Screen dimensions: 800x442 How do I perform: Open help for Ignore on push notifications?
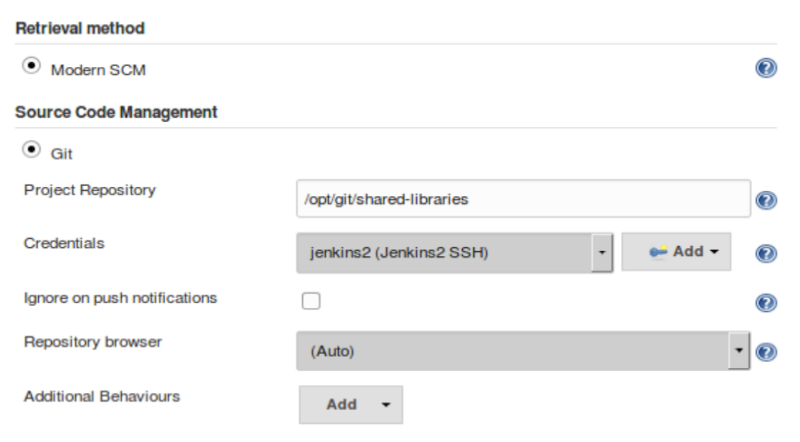click(x=767, y=302)
